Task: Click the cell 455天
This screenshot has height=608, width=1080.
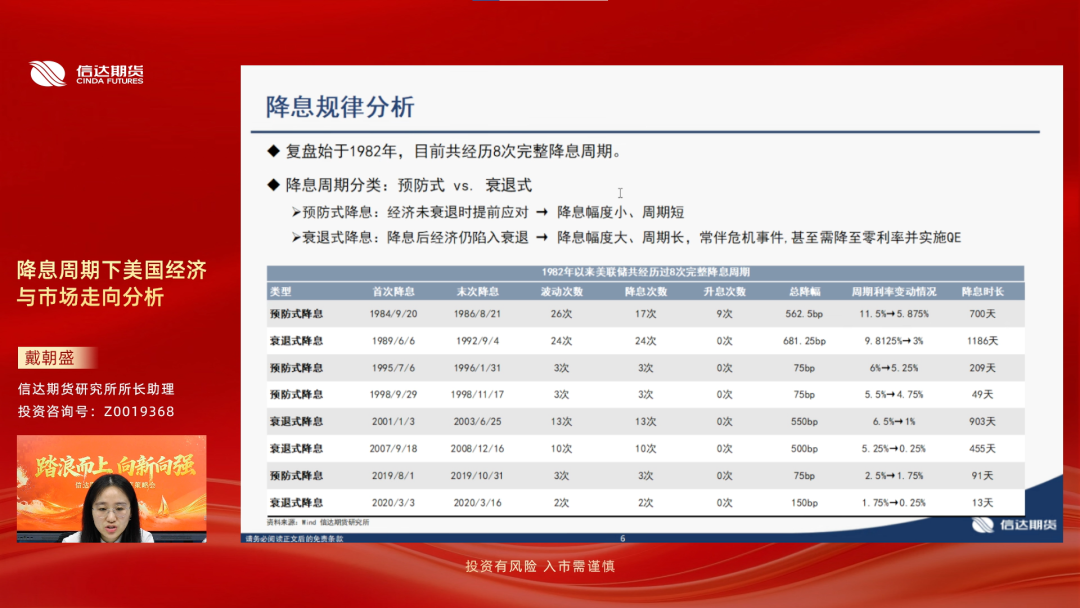Action: coord(982,448)
